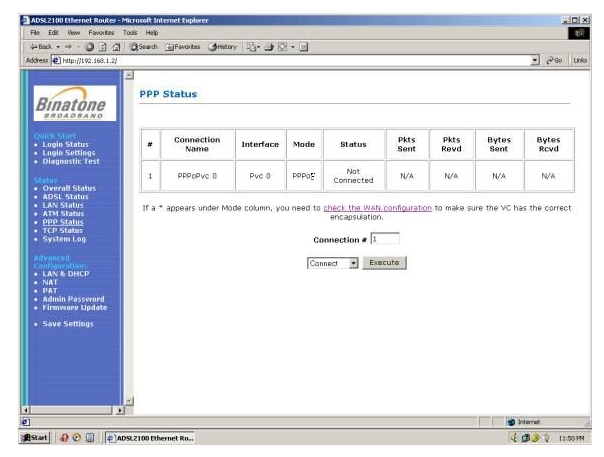Viewport: 604px width, 457px height.
Task: Open Firmware Update in sidebar
Action: [75, 307]
